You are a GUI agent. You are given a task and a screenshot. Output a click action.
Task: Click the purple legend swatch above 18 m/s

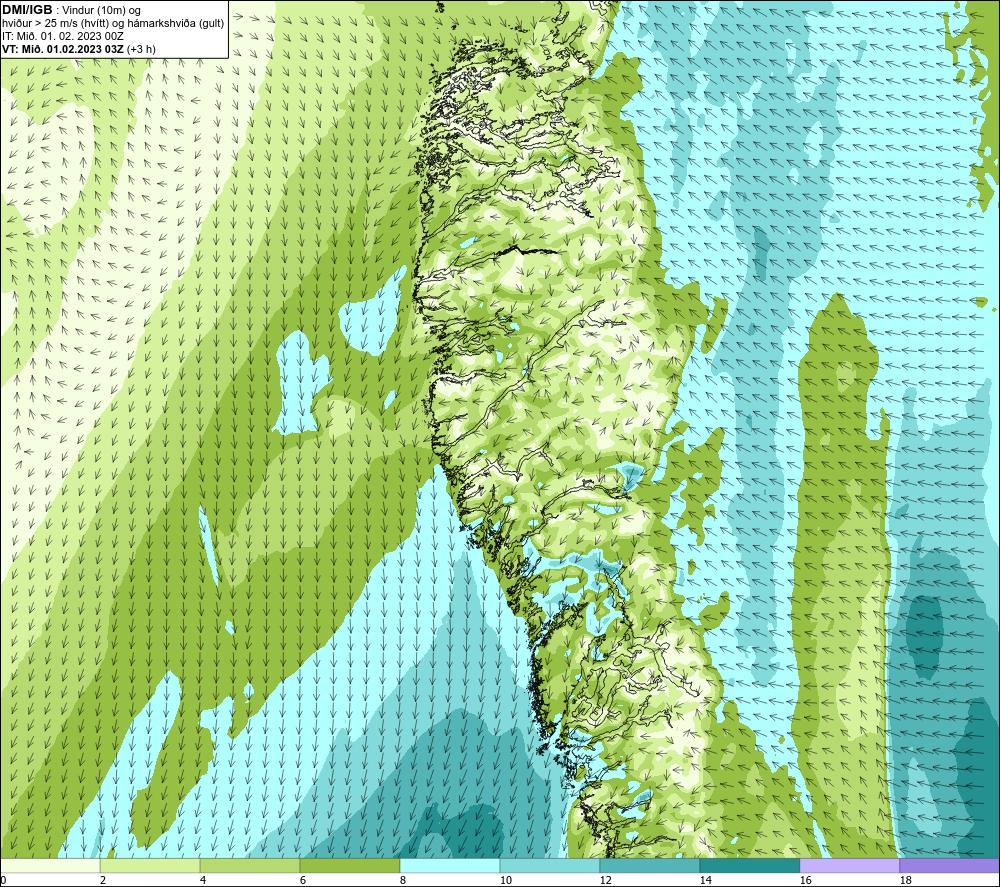(950, 865)
